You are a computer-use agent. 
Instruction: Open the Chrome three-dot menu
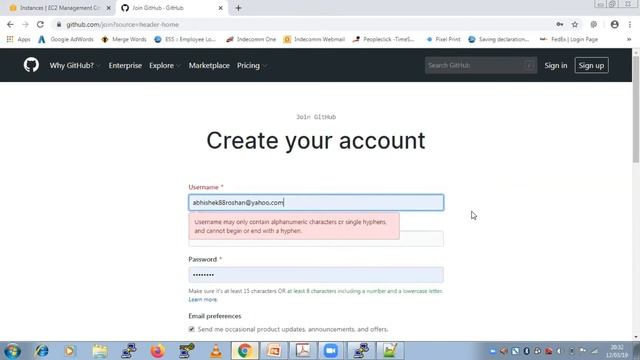(x=630, y=24)
